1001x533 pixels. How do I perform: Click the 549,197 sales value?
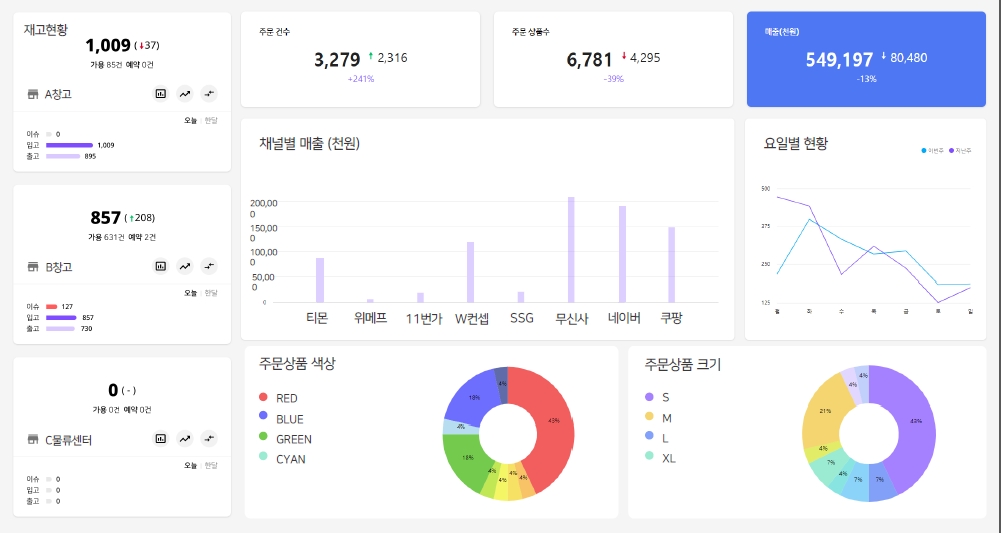pyautogui.click(x=839, y=60)
